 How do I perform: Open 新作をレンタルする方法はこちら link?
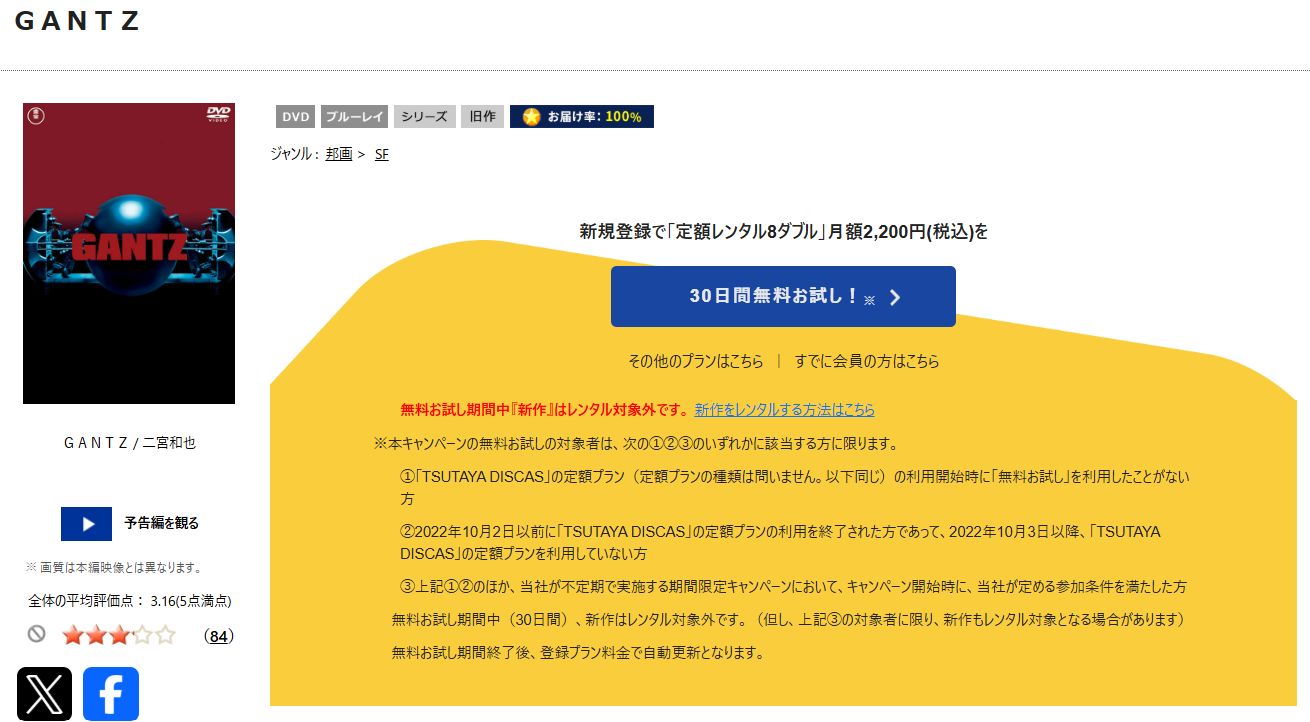click(785, 410)
